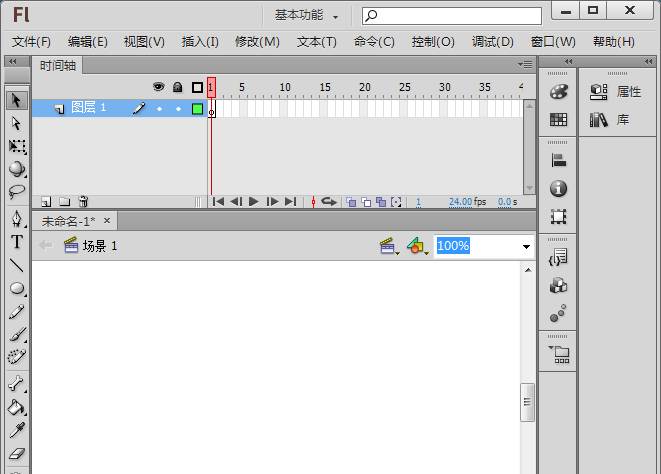Select the Brush tool
The height and width of the screenshot is (474, 661).
coord(17,334)
